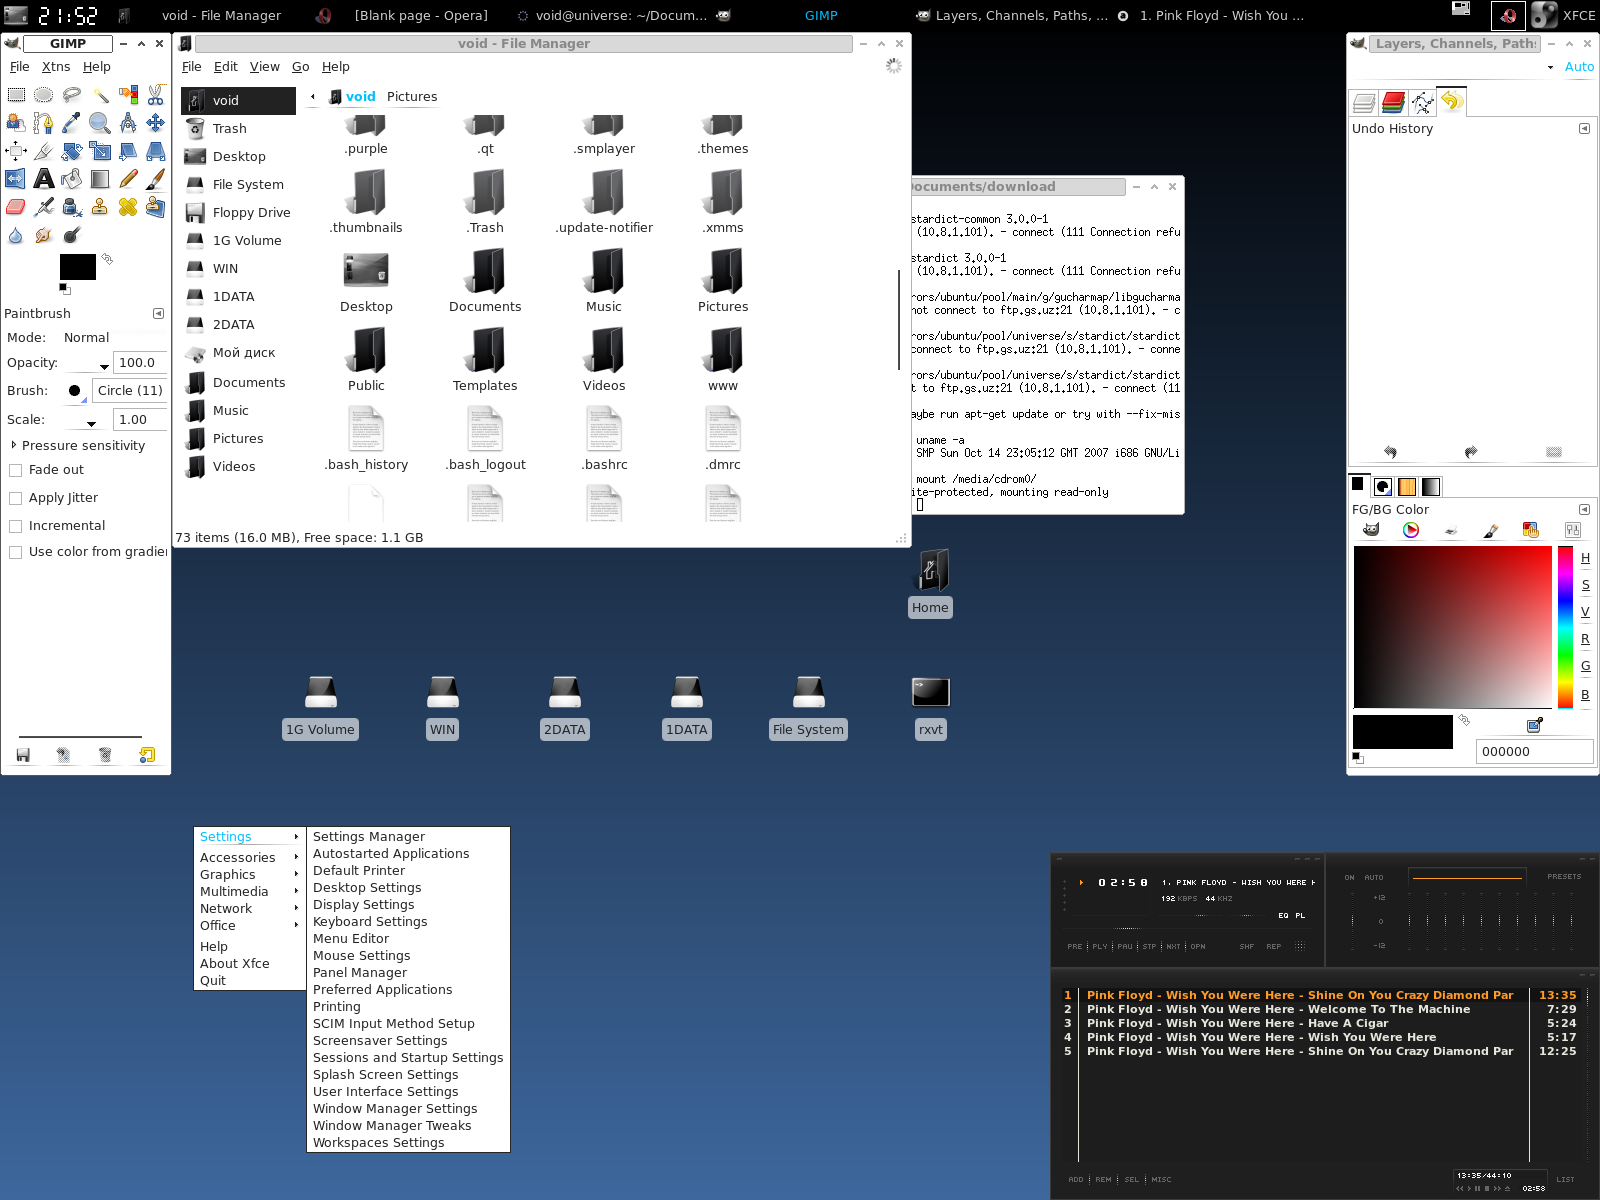Viewport: 1600px width, 1200px height.
Task: Choose Window Manager Tweaks menu entry
Action: pyautogui.click(x=408, y=1126)
